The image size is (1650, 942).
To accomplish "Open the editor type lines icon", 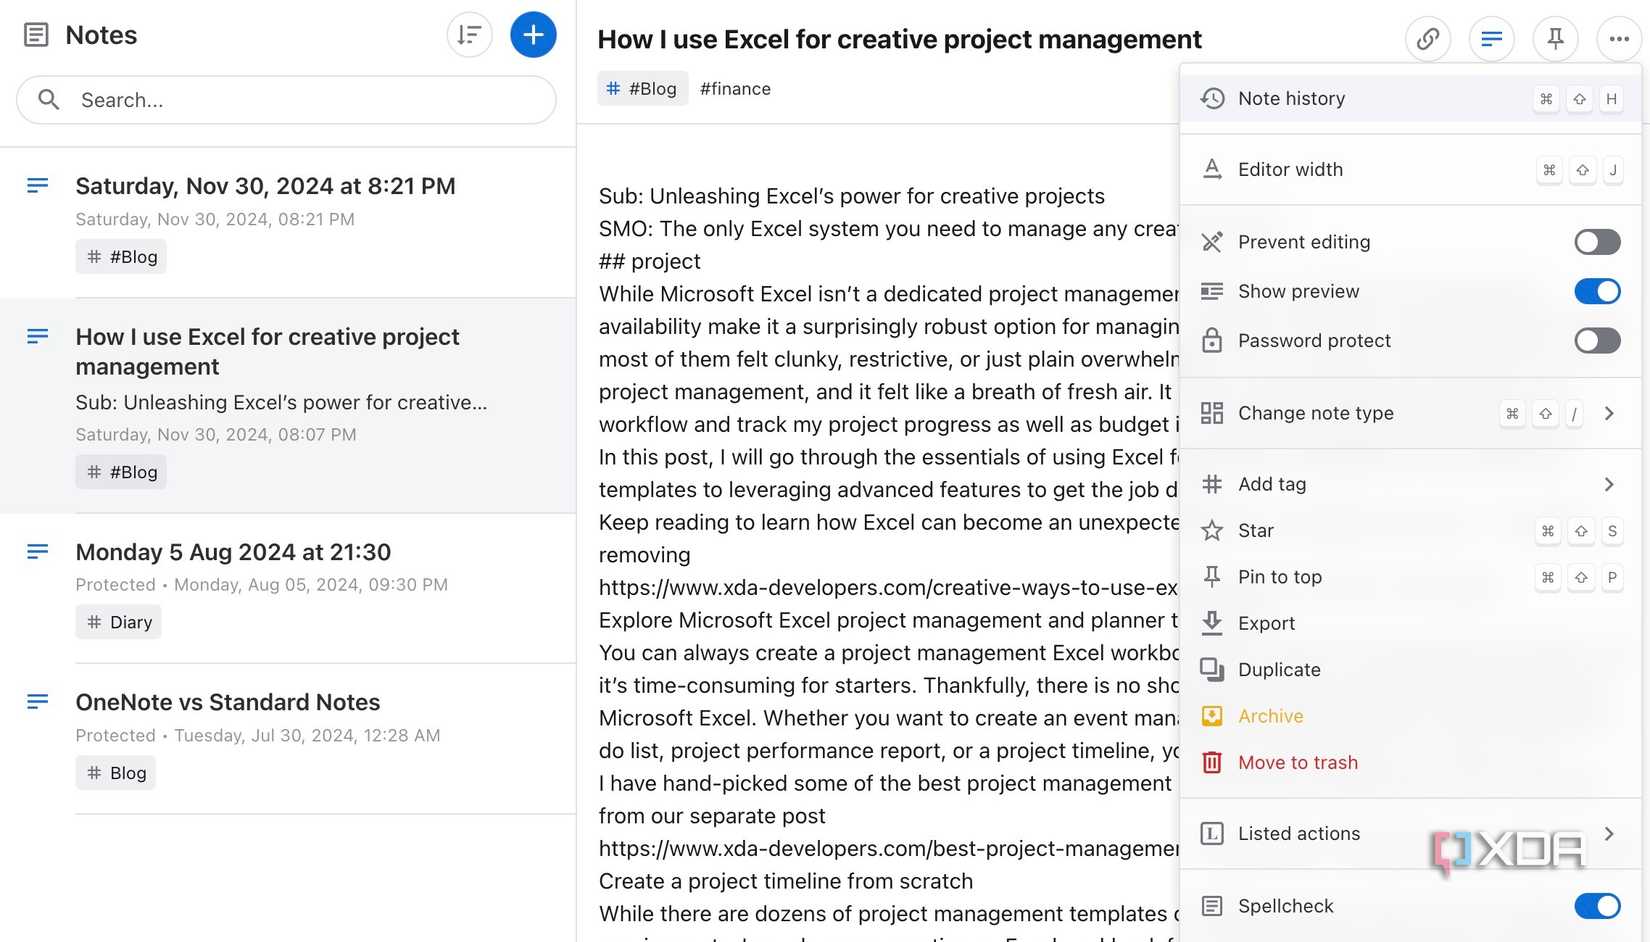I will pyautogui.click(x=1491, y=39).
